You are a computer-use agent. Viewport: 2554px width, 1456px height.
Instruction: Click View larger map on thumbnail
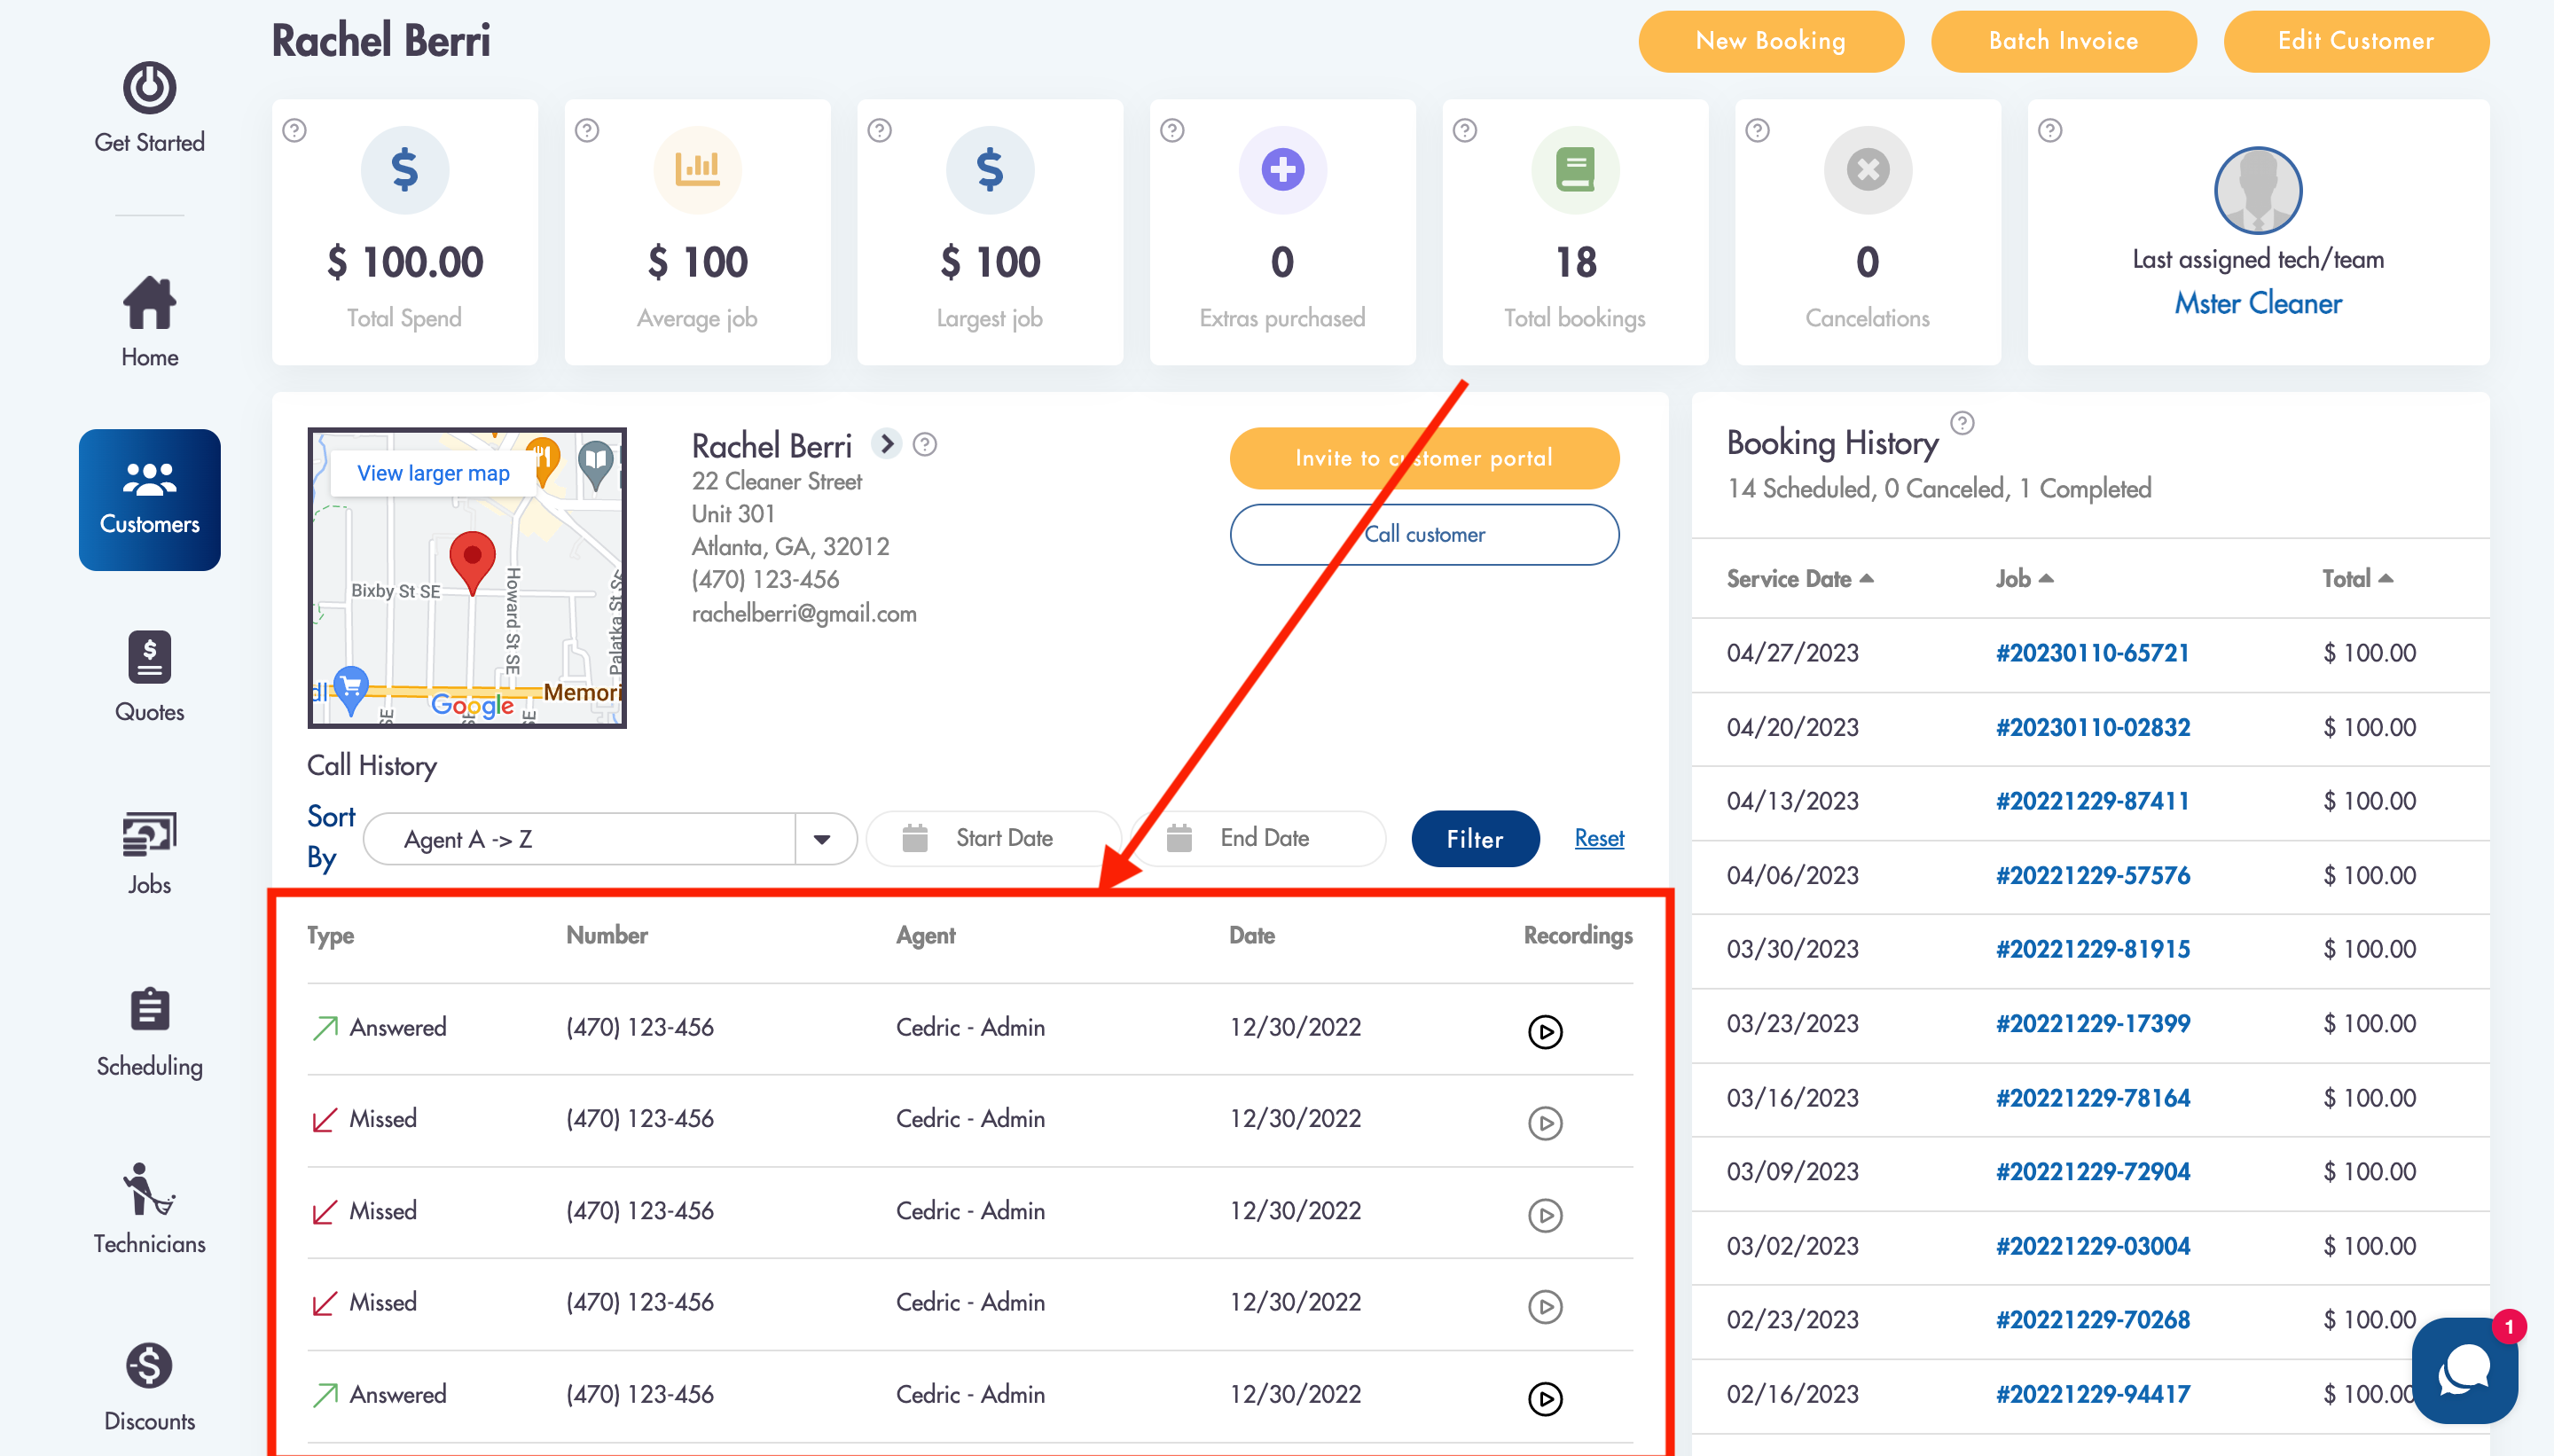click(x=433, y=473)
